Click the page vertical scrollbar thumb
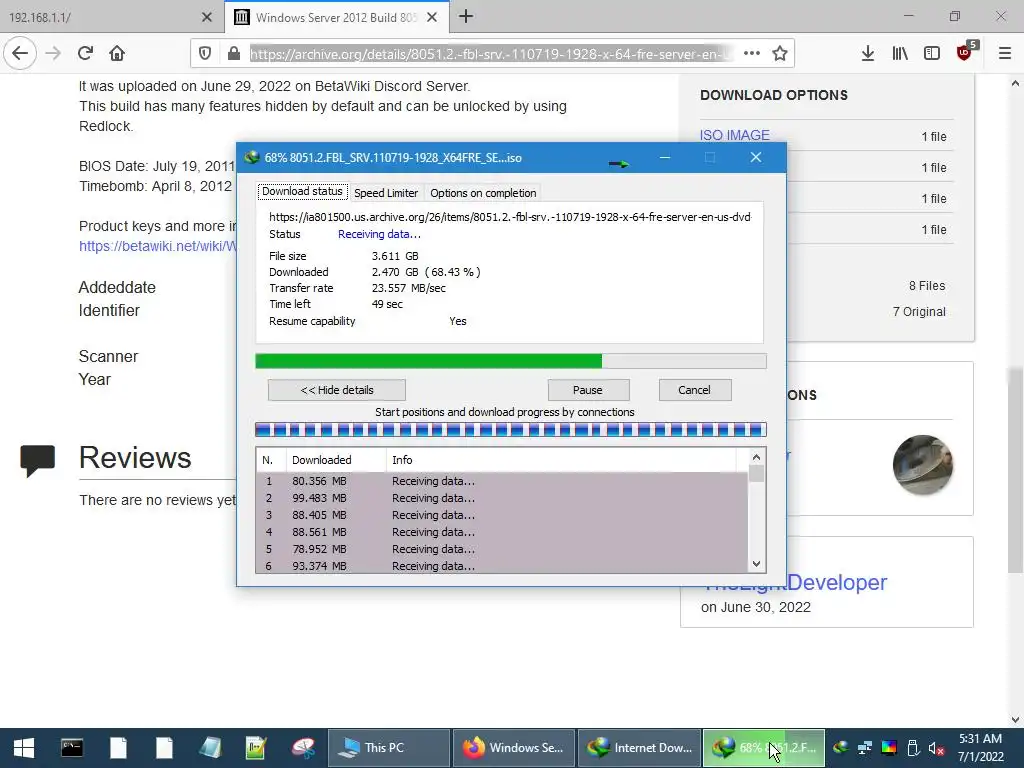 click(1015, 470)
